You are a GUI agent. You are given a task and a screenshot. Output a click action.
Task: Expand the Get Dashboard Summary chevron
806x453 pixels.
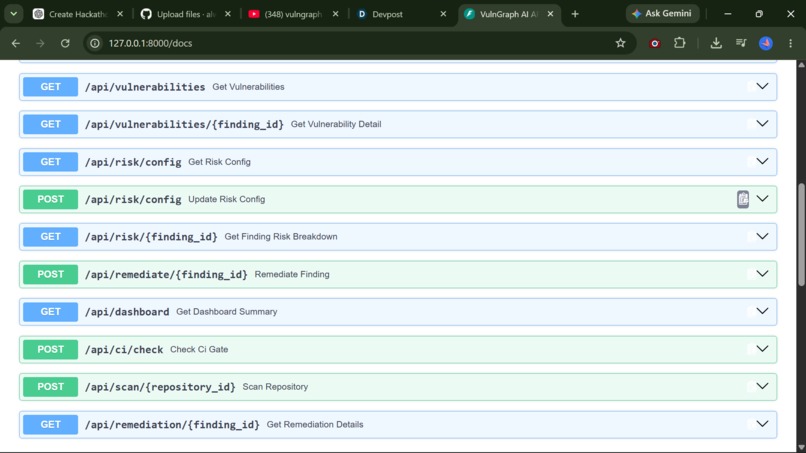762,312
